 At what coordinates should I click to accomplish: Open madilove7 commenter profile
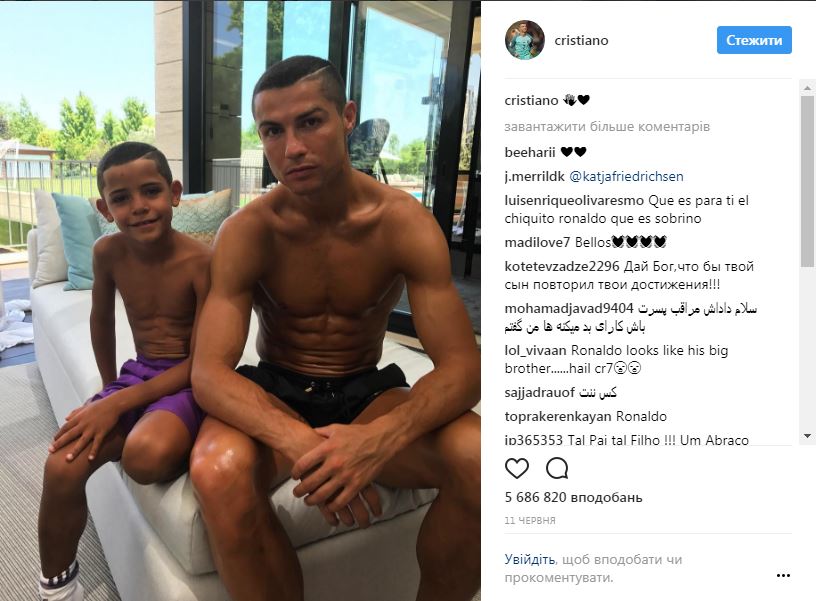538,242
